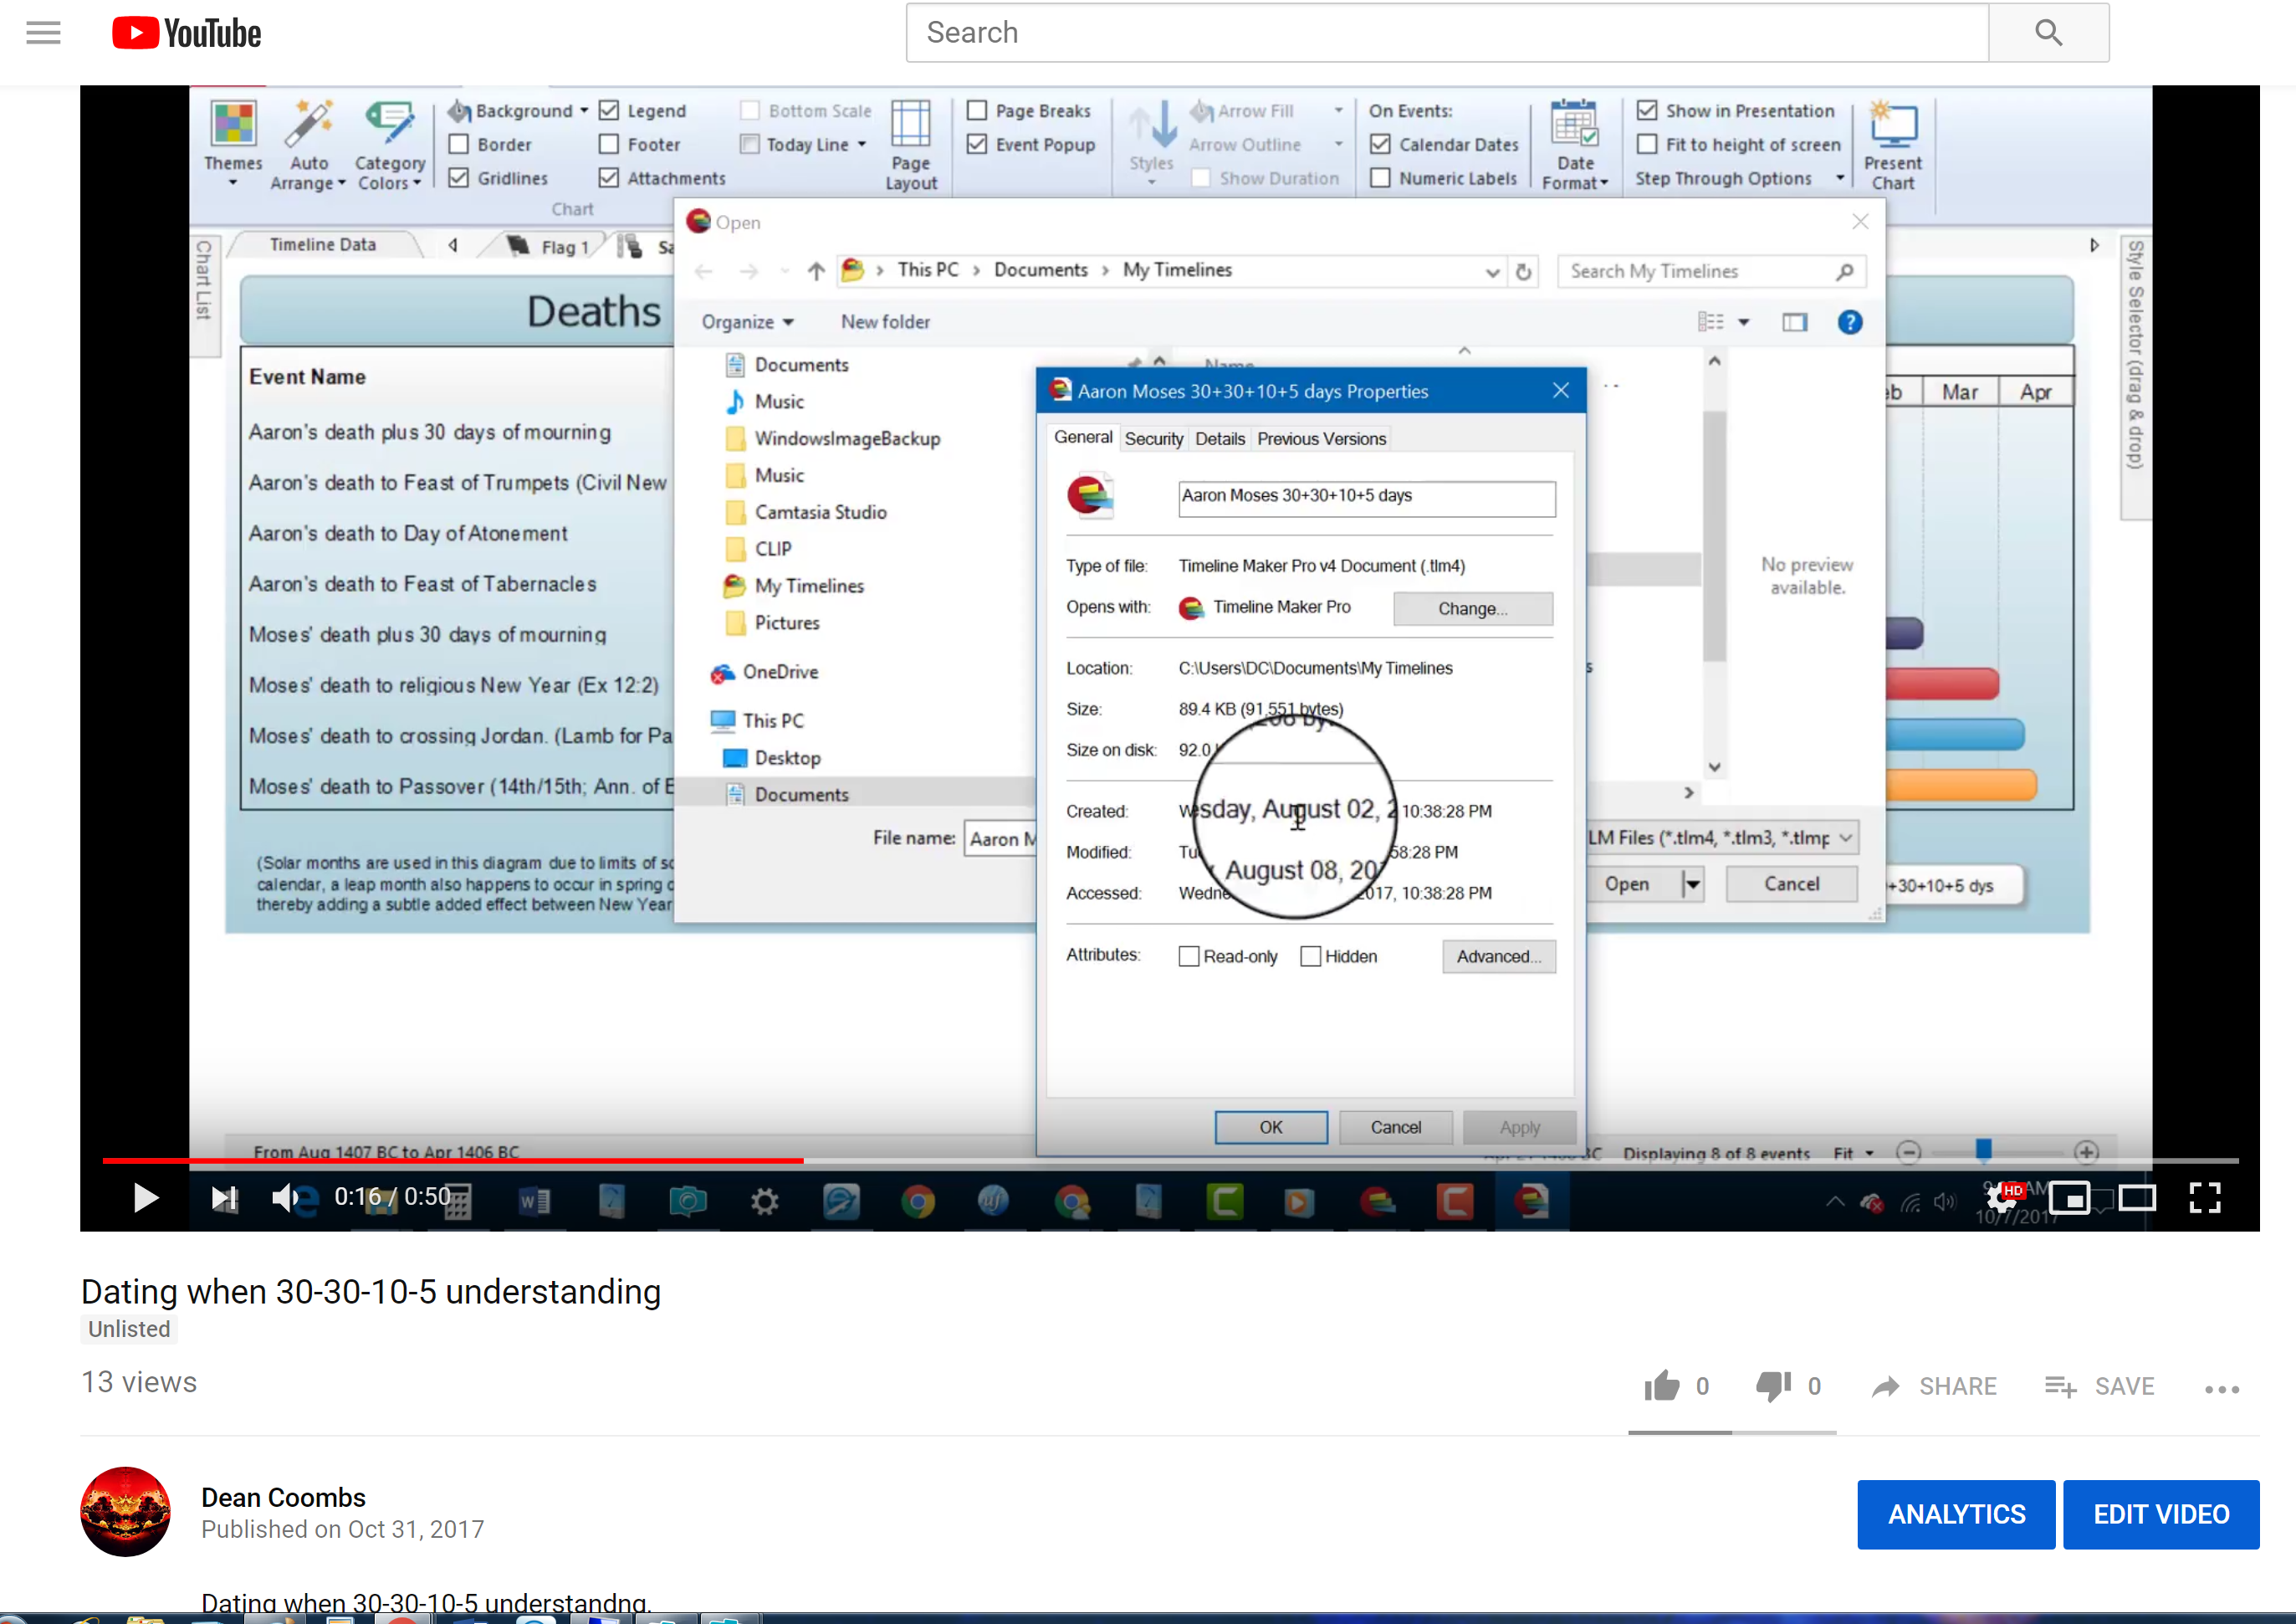Switch to theater mode
Image resolution: width=2296 pixels, height=1624 pixels.
(2136, 1197)
